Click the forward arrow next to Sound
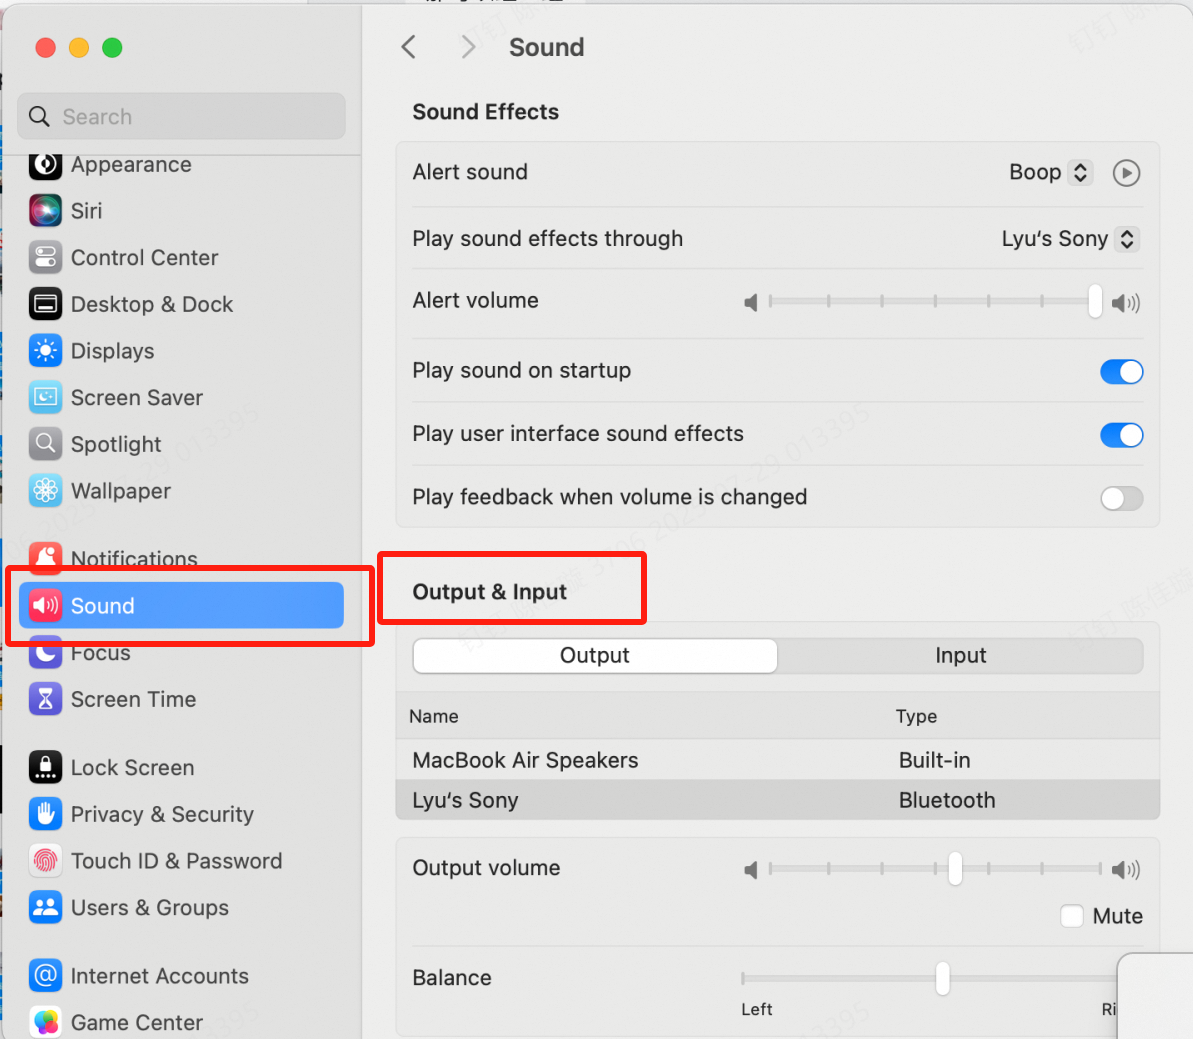This screenshot has width=1193, height=1039. (468, 47)
